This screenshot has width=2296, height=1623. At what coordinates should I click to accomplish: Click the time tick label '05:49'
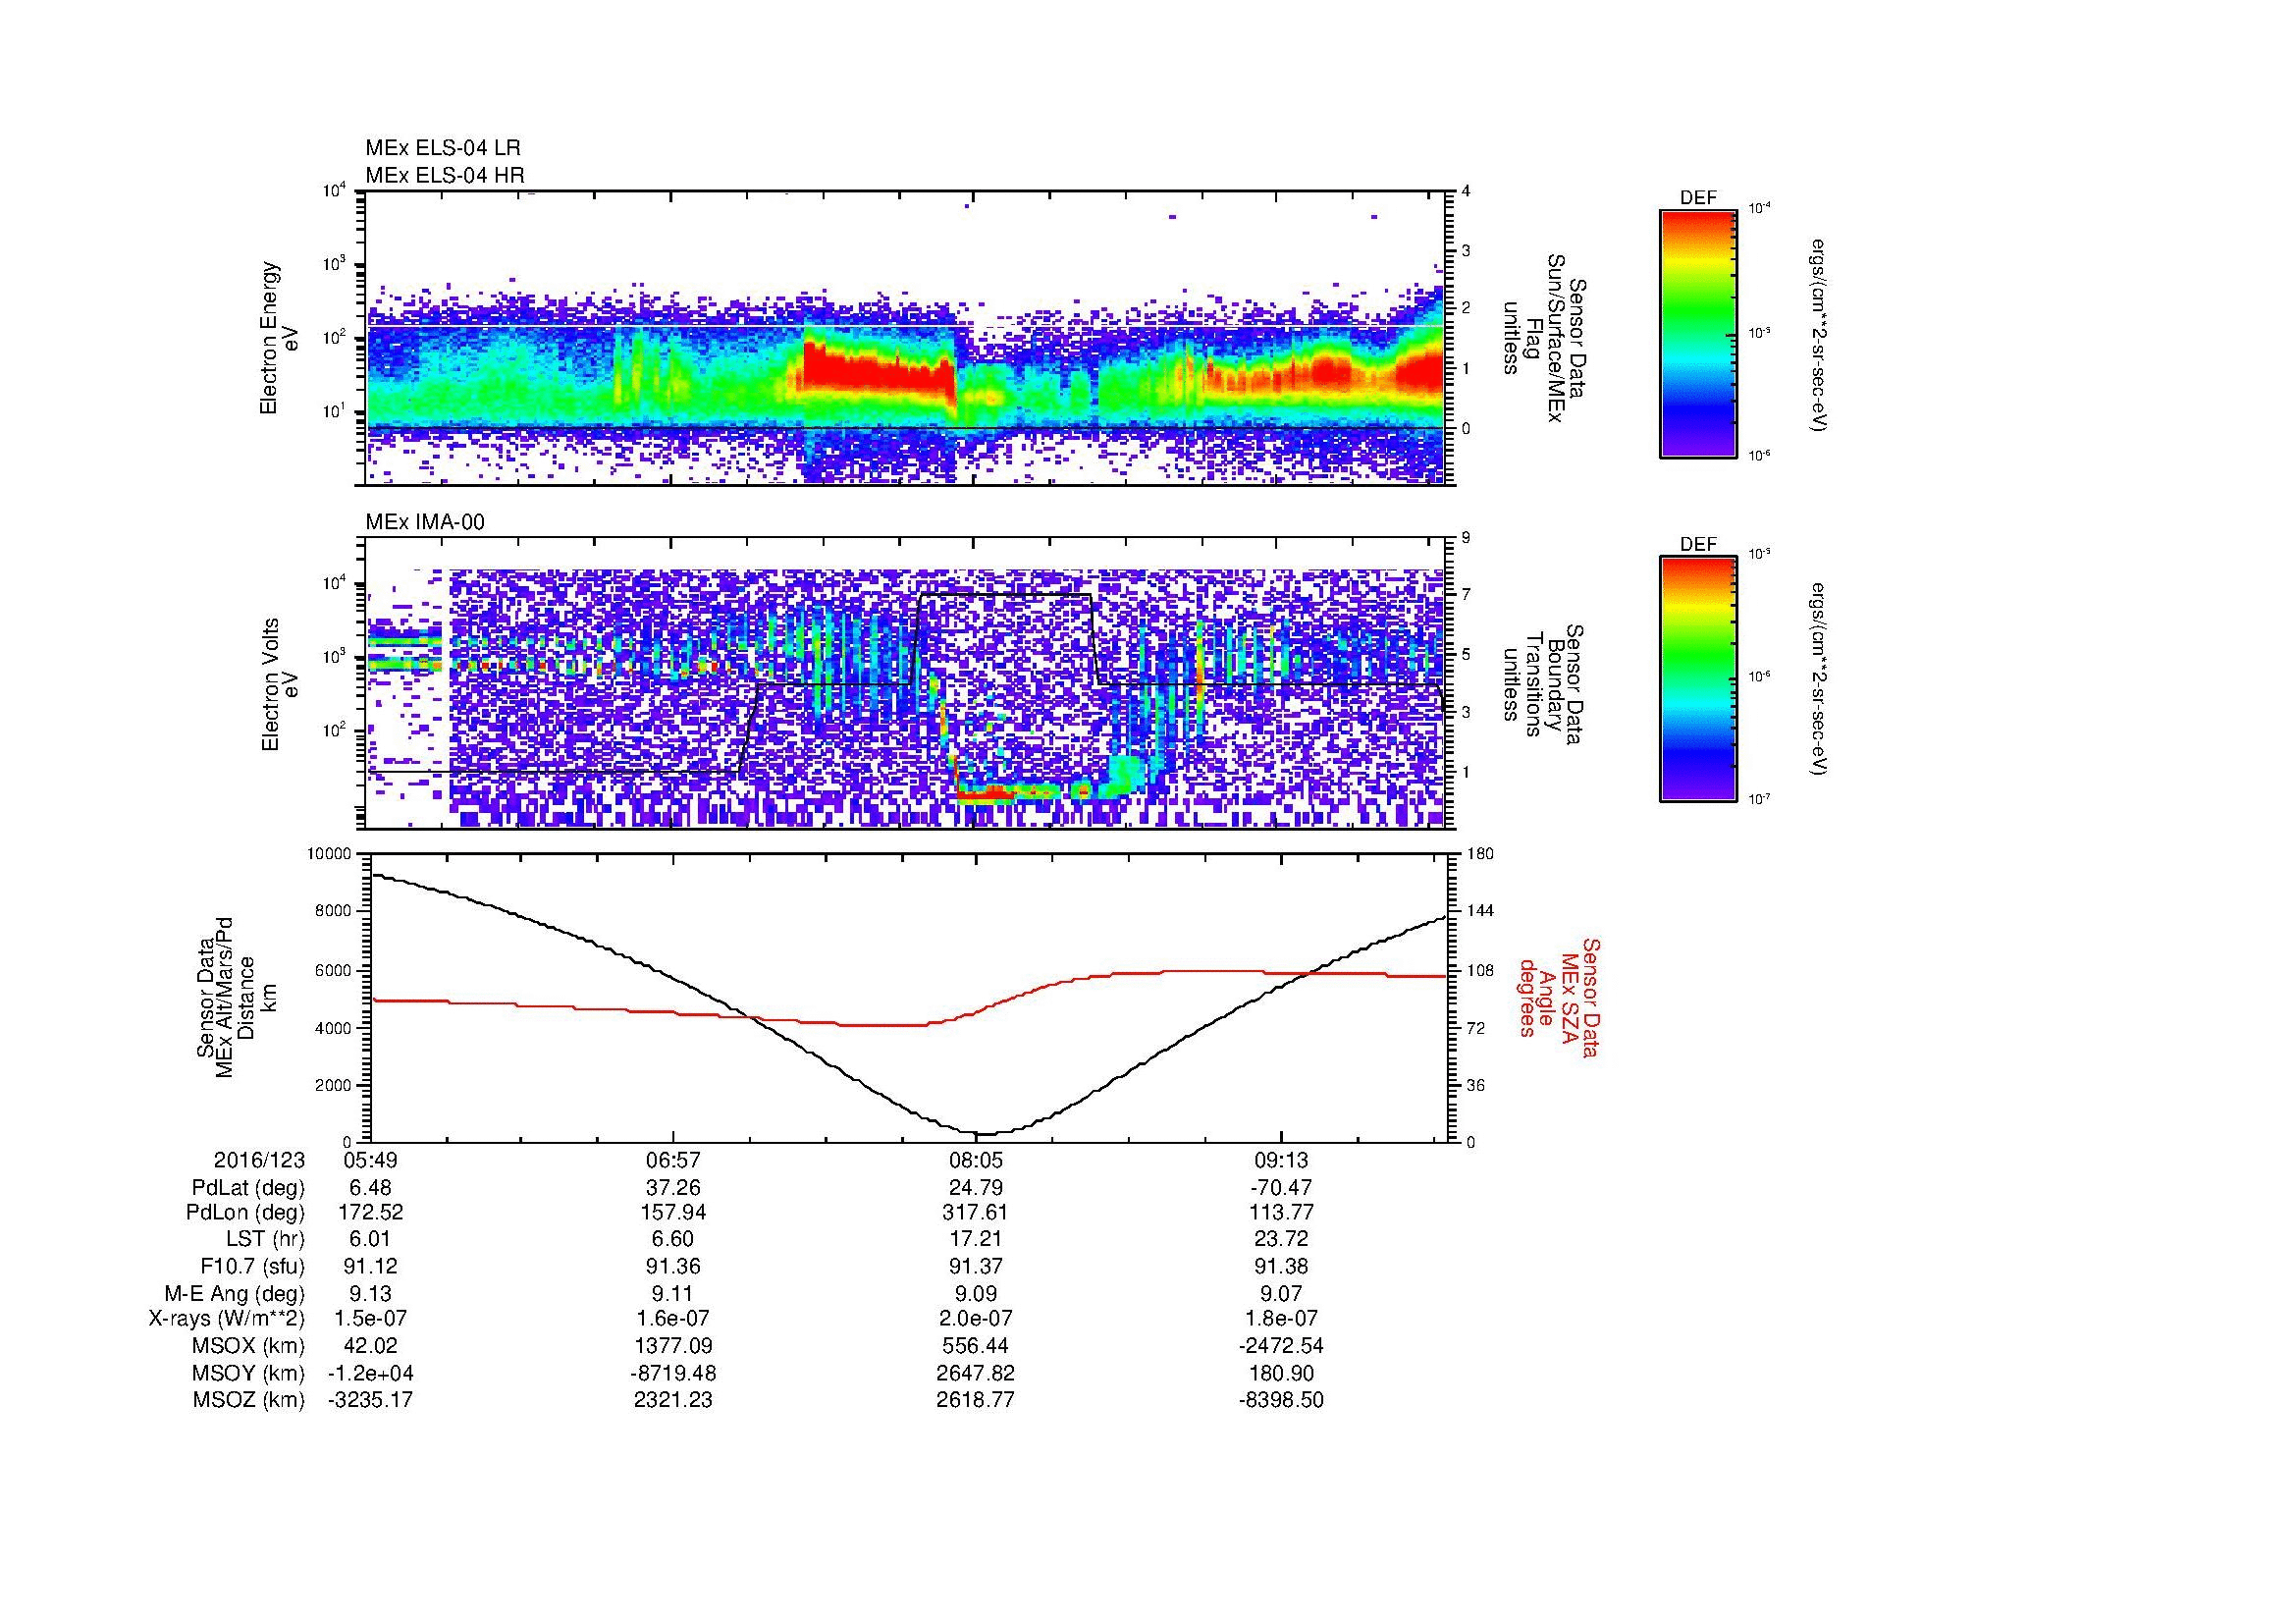pos(369,1160)
